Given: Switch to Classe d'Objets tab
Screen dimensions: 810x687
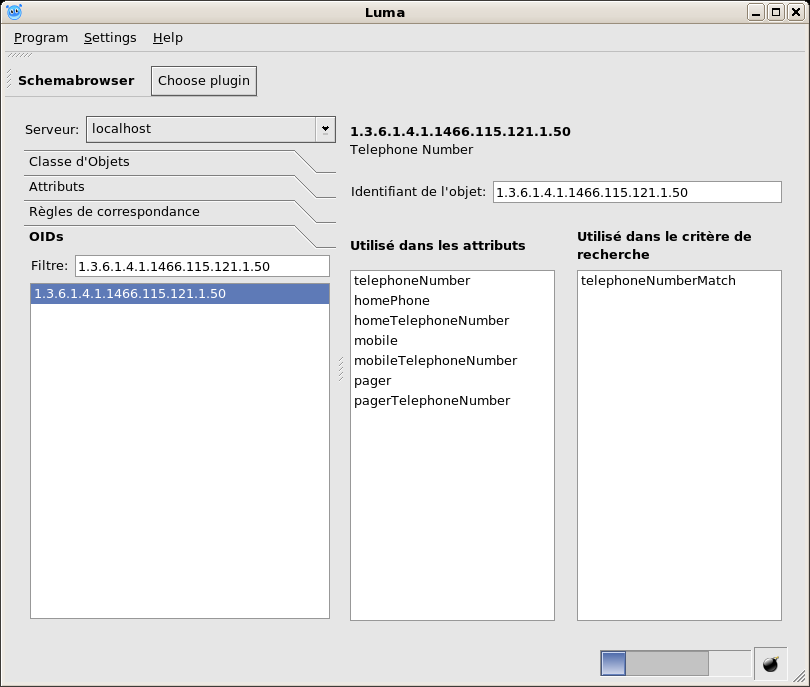Looking at the screenshot, I should pyautogui.click(x=79, y=162).
